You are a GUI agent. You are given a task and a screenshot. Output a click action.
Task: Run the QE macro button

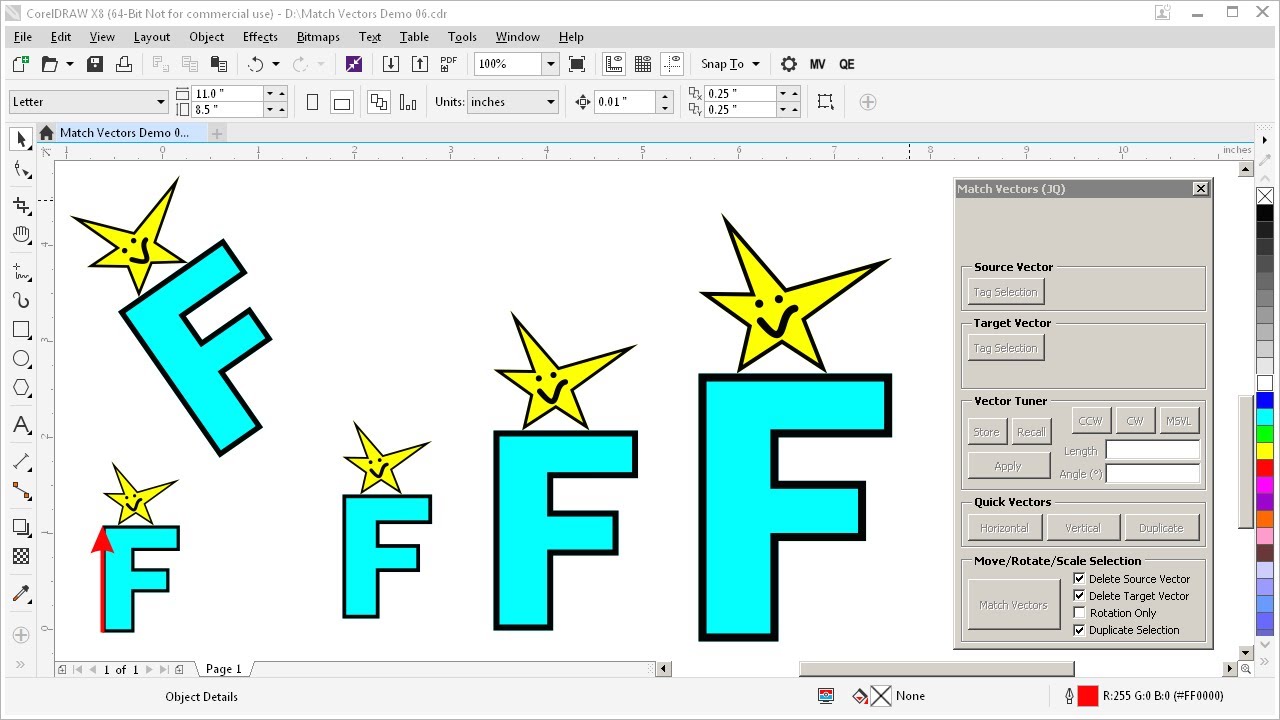pyautogui.click(x=847, y=64)
